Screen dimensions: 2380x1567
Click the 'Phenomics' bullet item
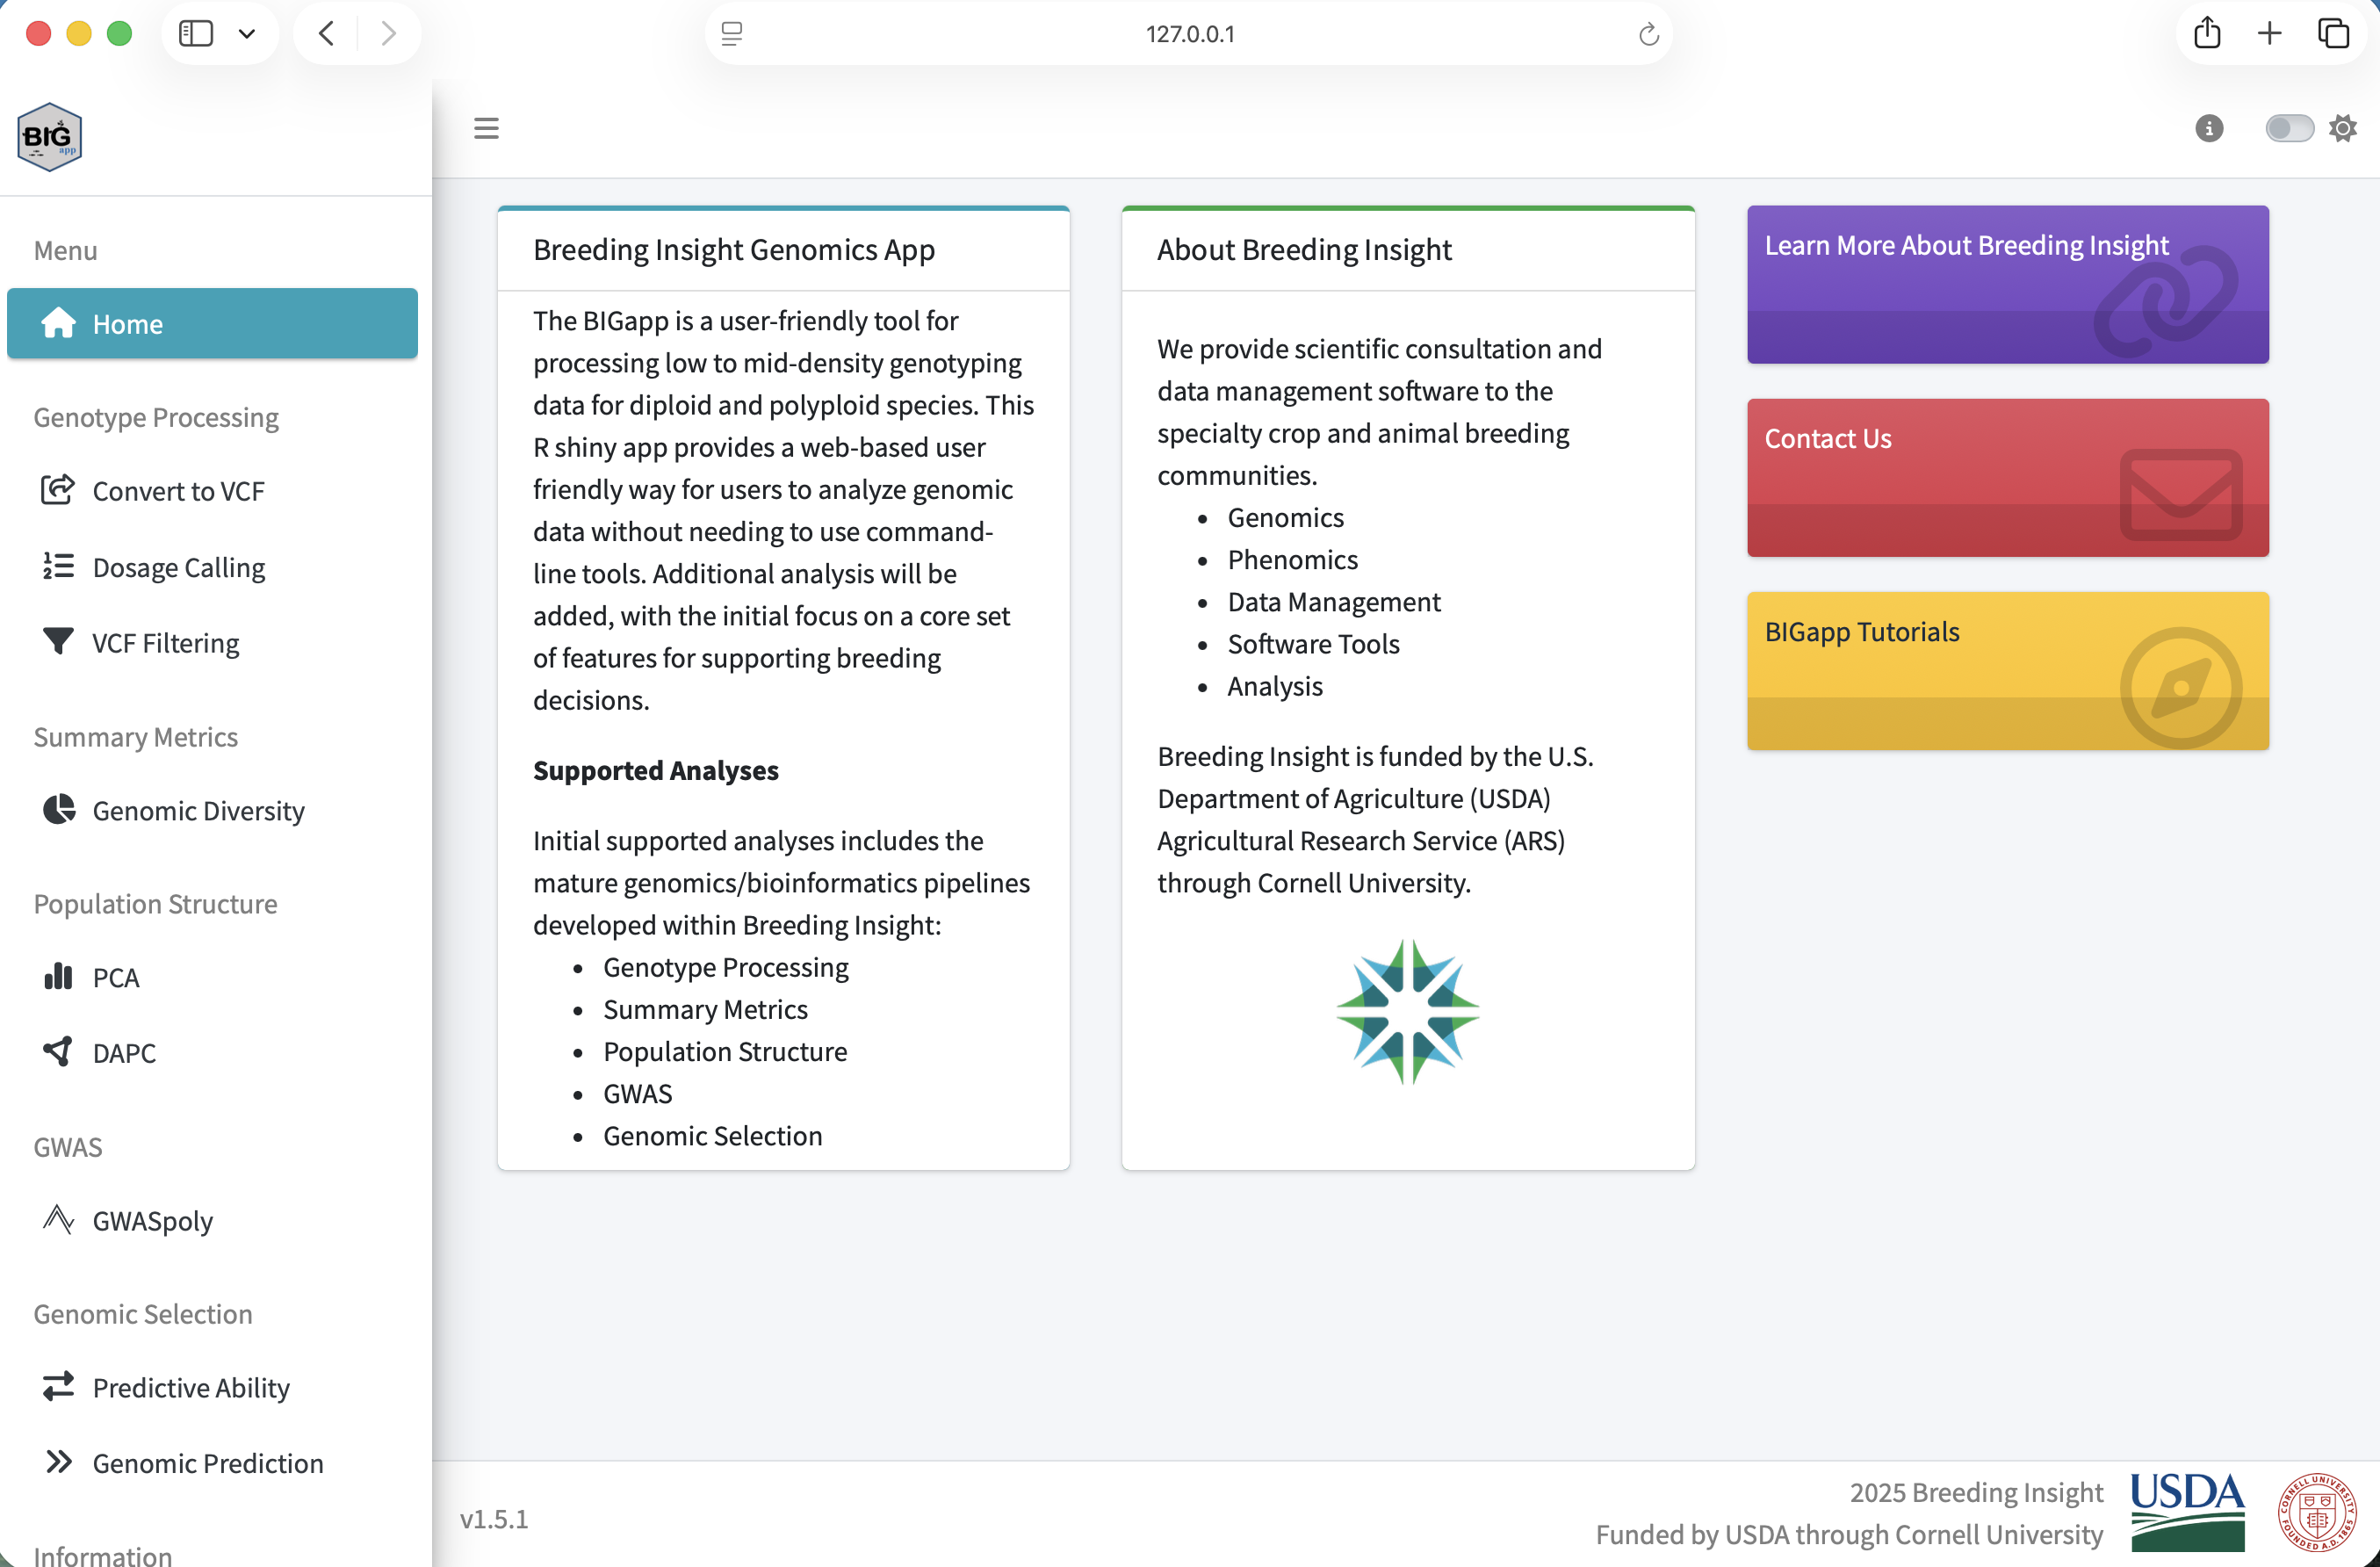[1293, 560]
